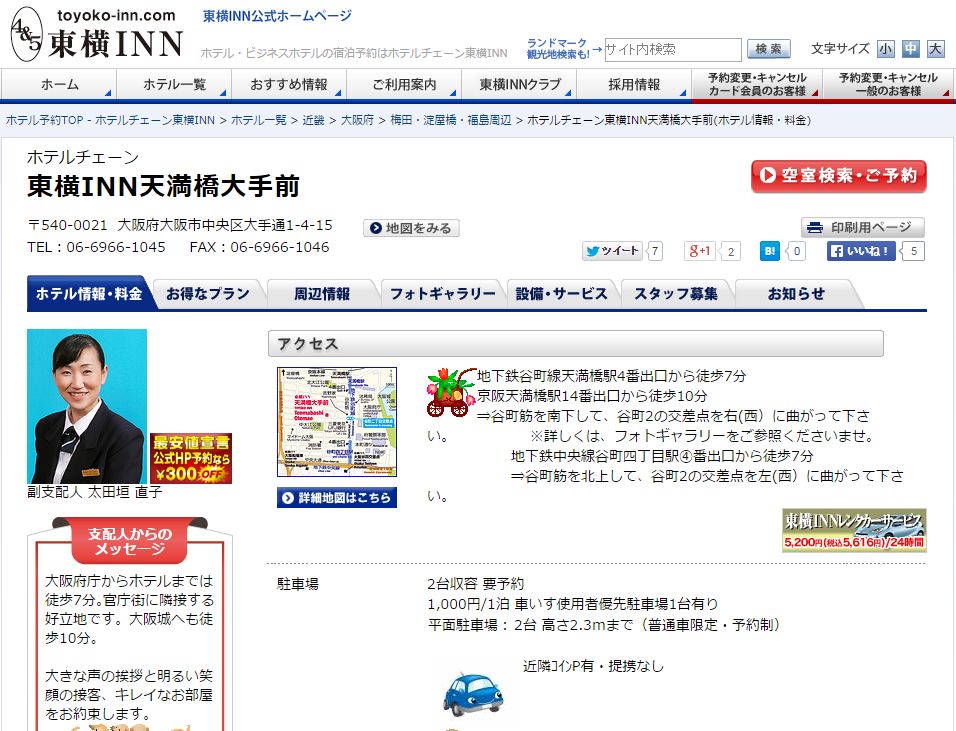Open the ホーム menu
Image resolution: width=956 pixels, height=731 pixels.
59,84
